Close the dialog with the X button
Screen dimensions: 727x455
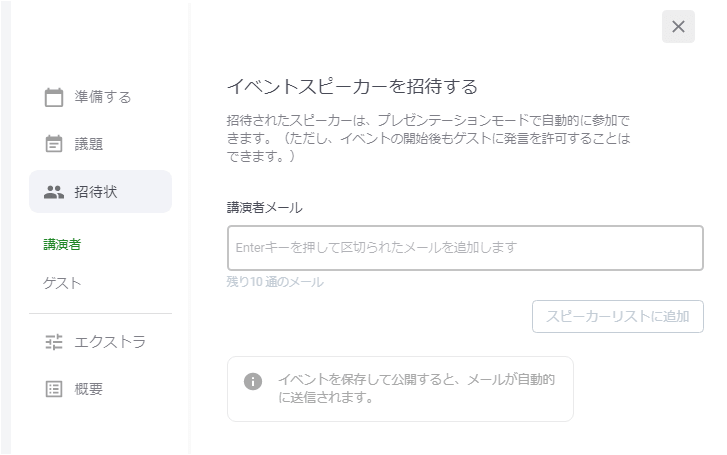coord(678,26)
